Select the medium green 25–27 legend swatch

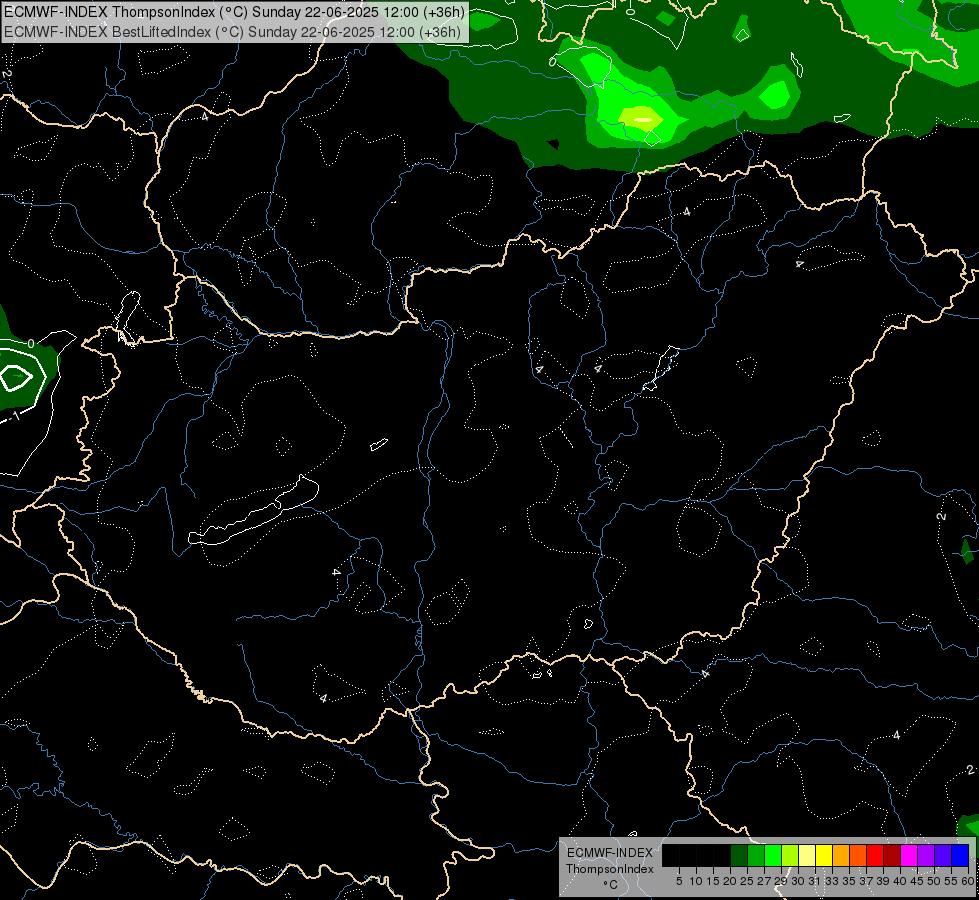pos(755,855)
